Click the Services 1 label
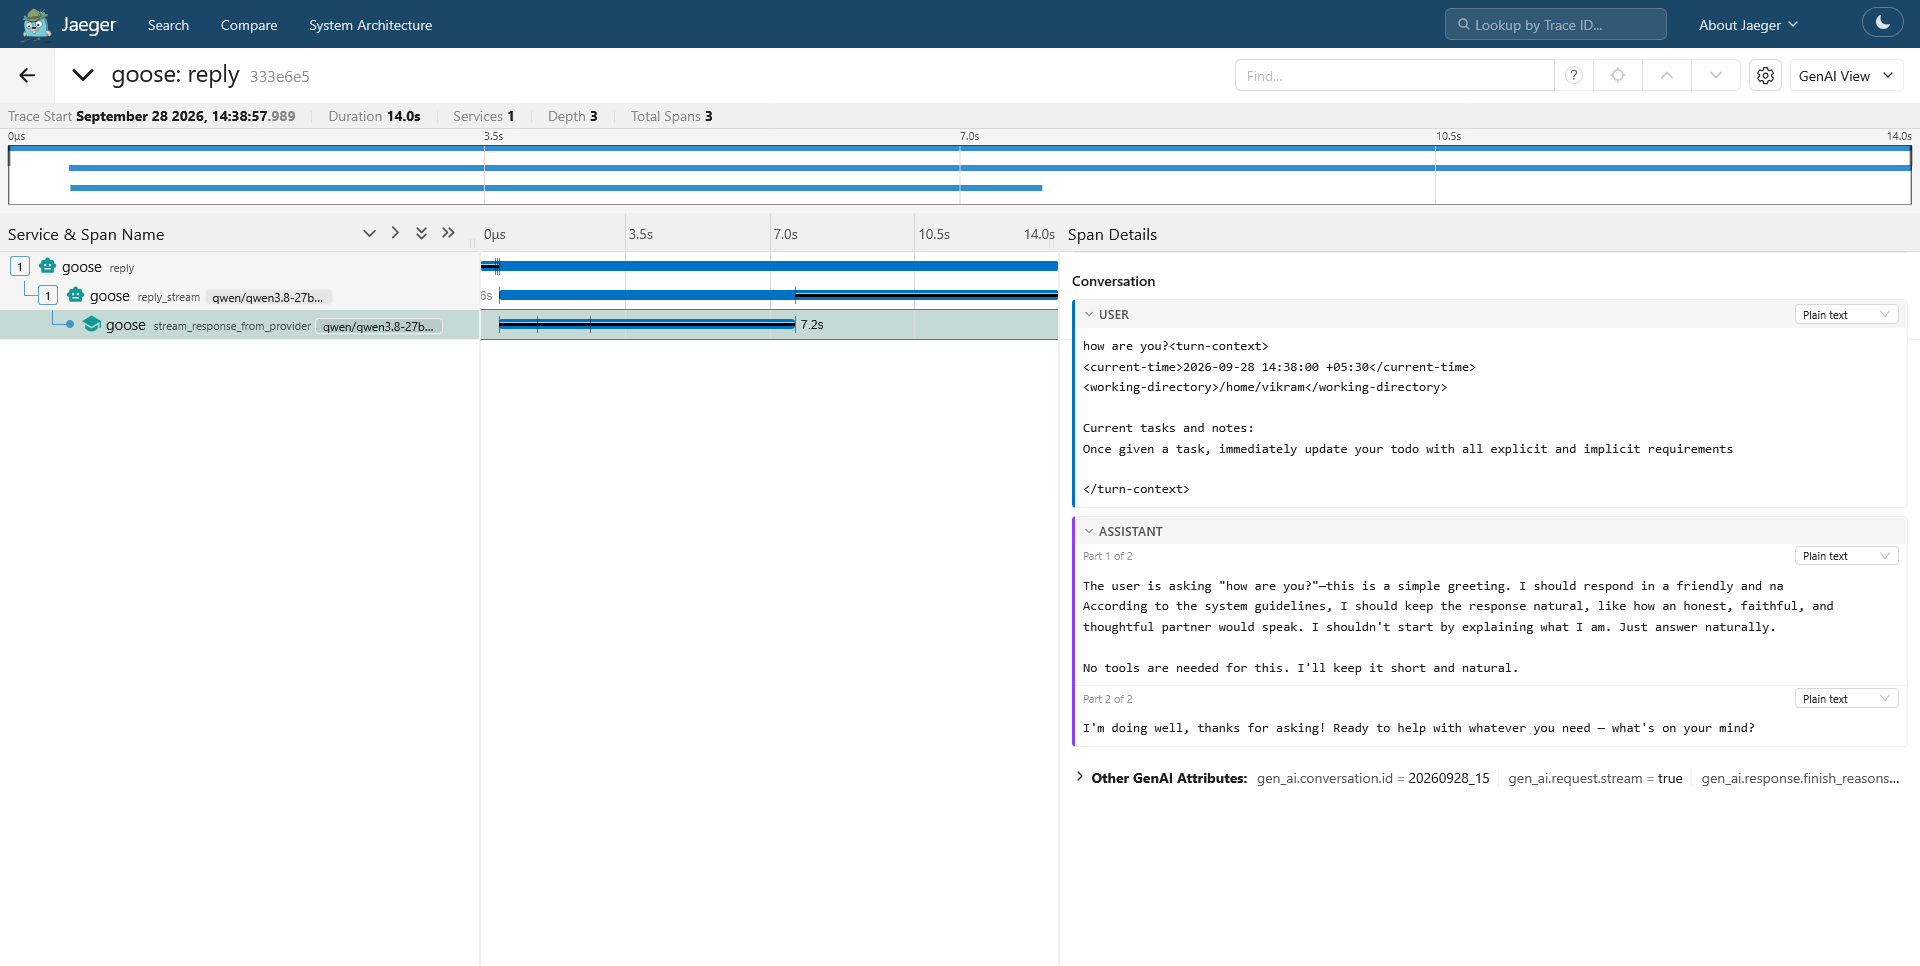This screenshot has width=1920, height=966. (x=484, y=116)
